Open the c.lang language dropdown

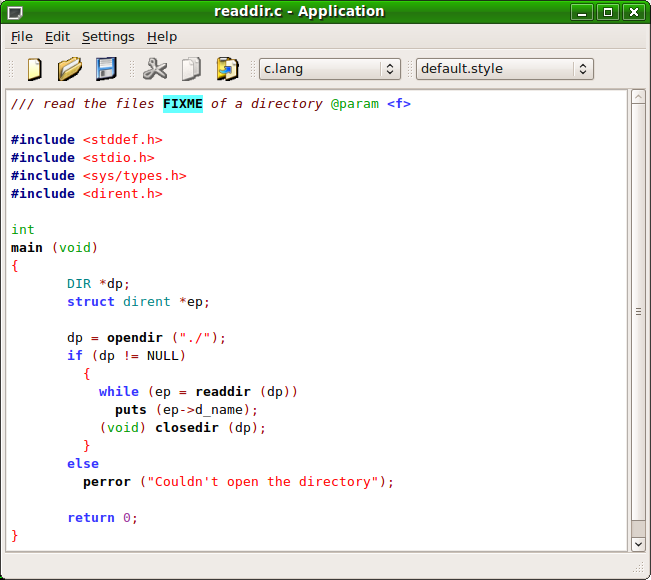point(329,69)
